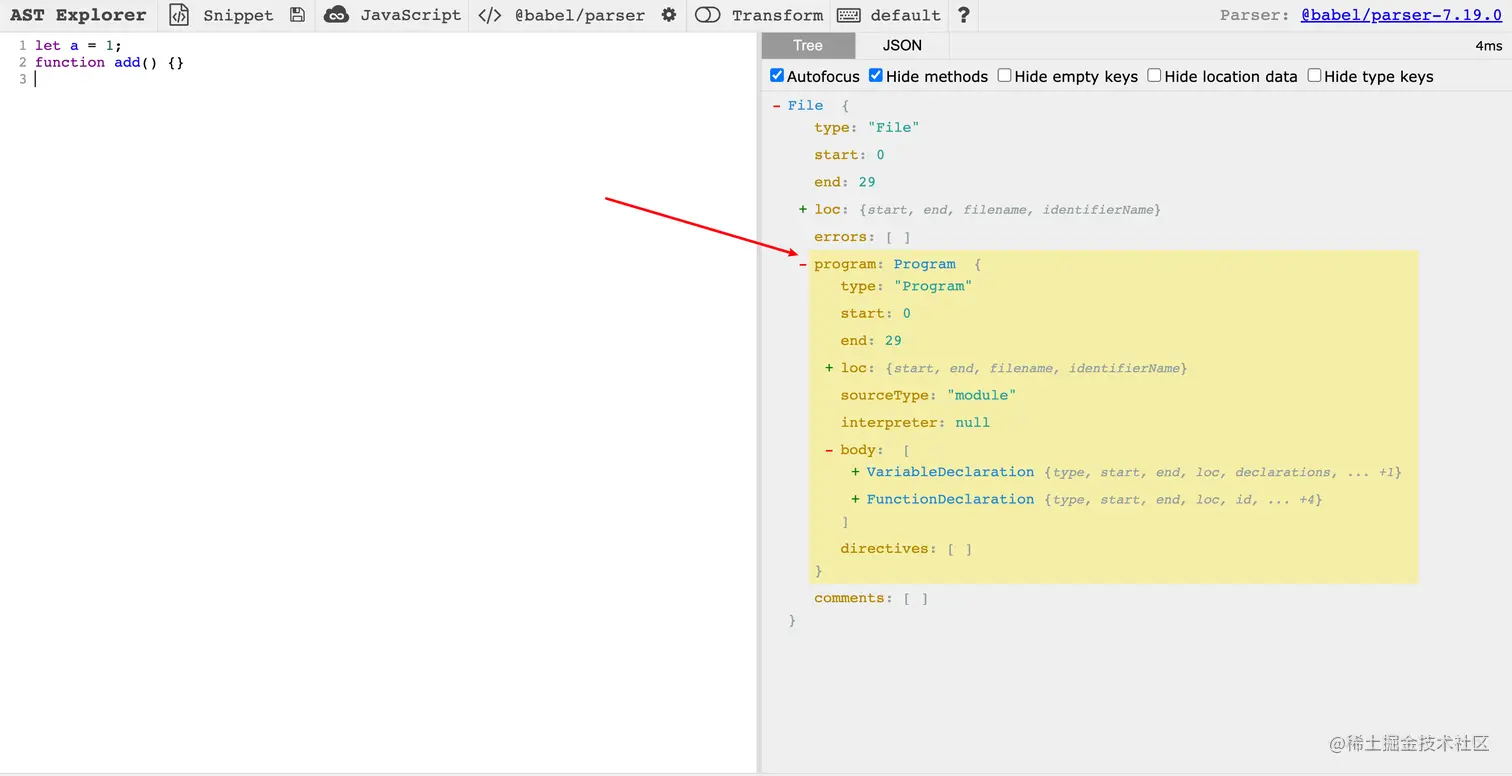The width and height of the screenshot is (1512, 776).
Task: Toggle the Transform switch
Action: (707, 15)
